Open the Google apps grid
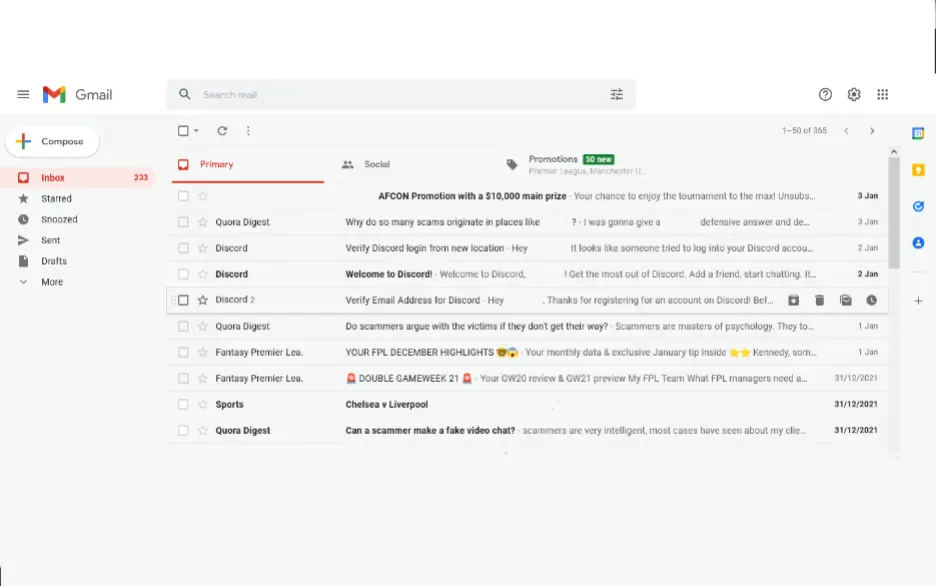This screenshot has width=936, height=586. coord(883,94)
